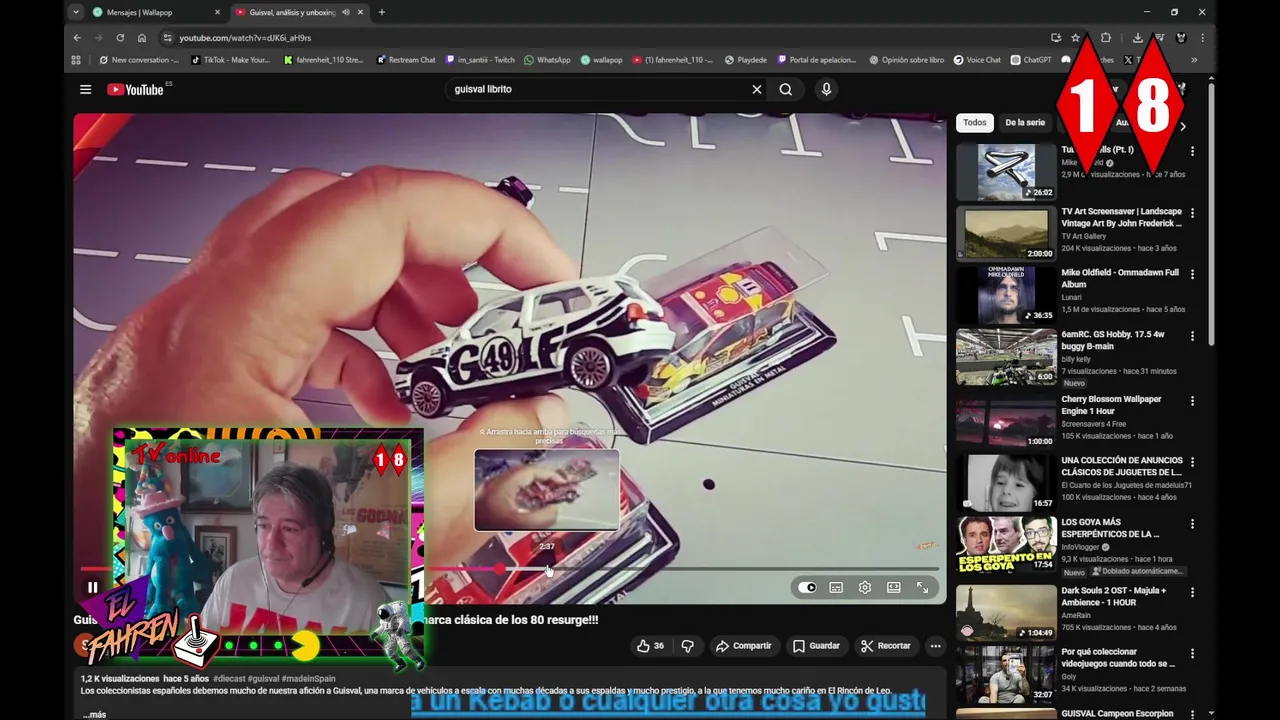Start voice search with the microphone icon

tap(826, 89)
